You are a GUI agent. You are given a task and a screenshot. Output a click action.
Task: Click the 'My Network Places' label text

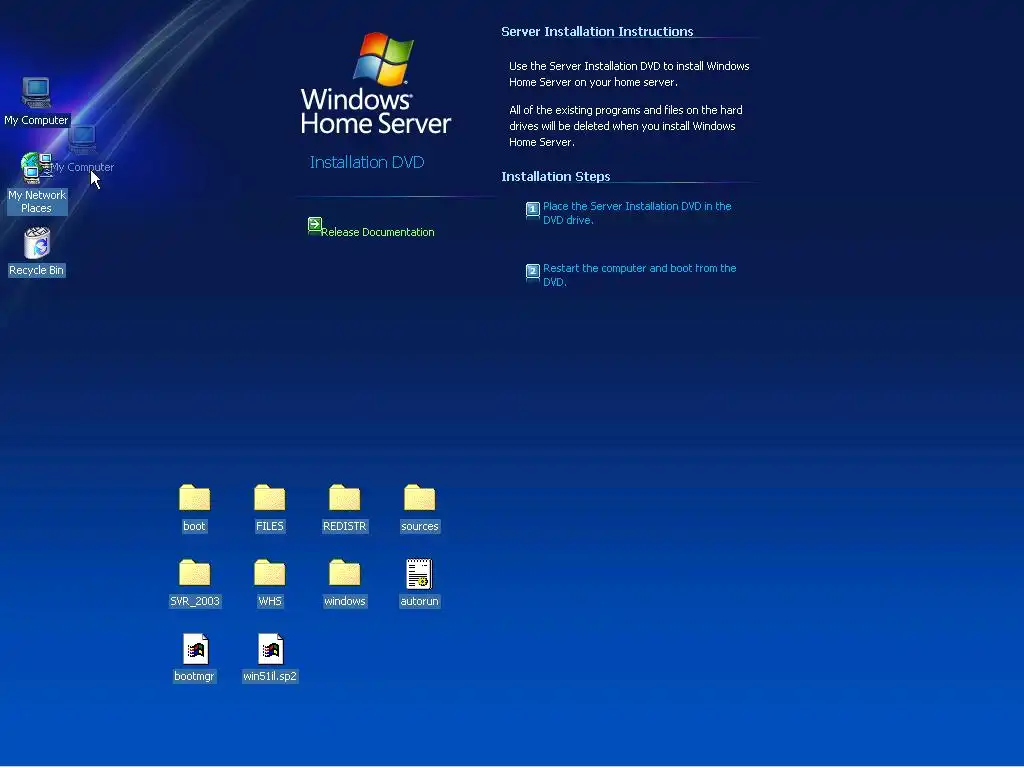[37, 202]
